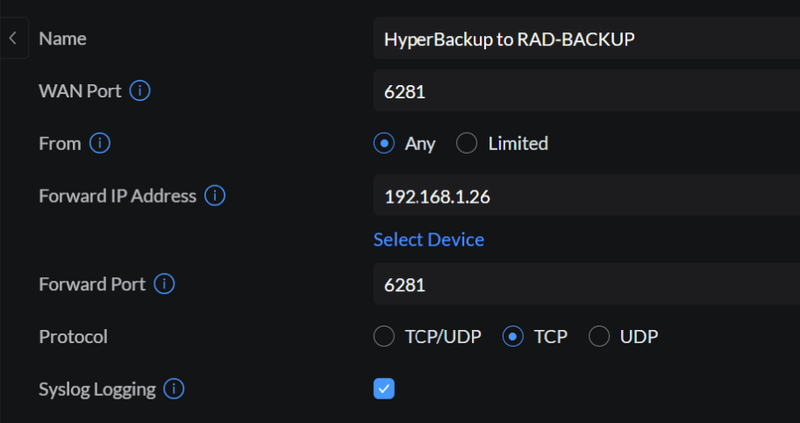This screenshot has height=423, width=800.
Task: Focus the WAN Port input field
Action: pos(585,92)
